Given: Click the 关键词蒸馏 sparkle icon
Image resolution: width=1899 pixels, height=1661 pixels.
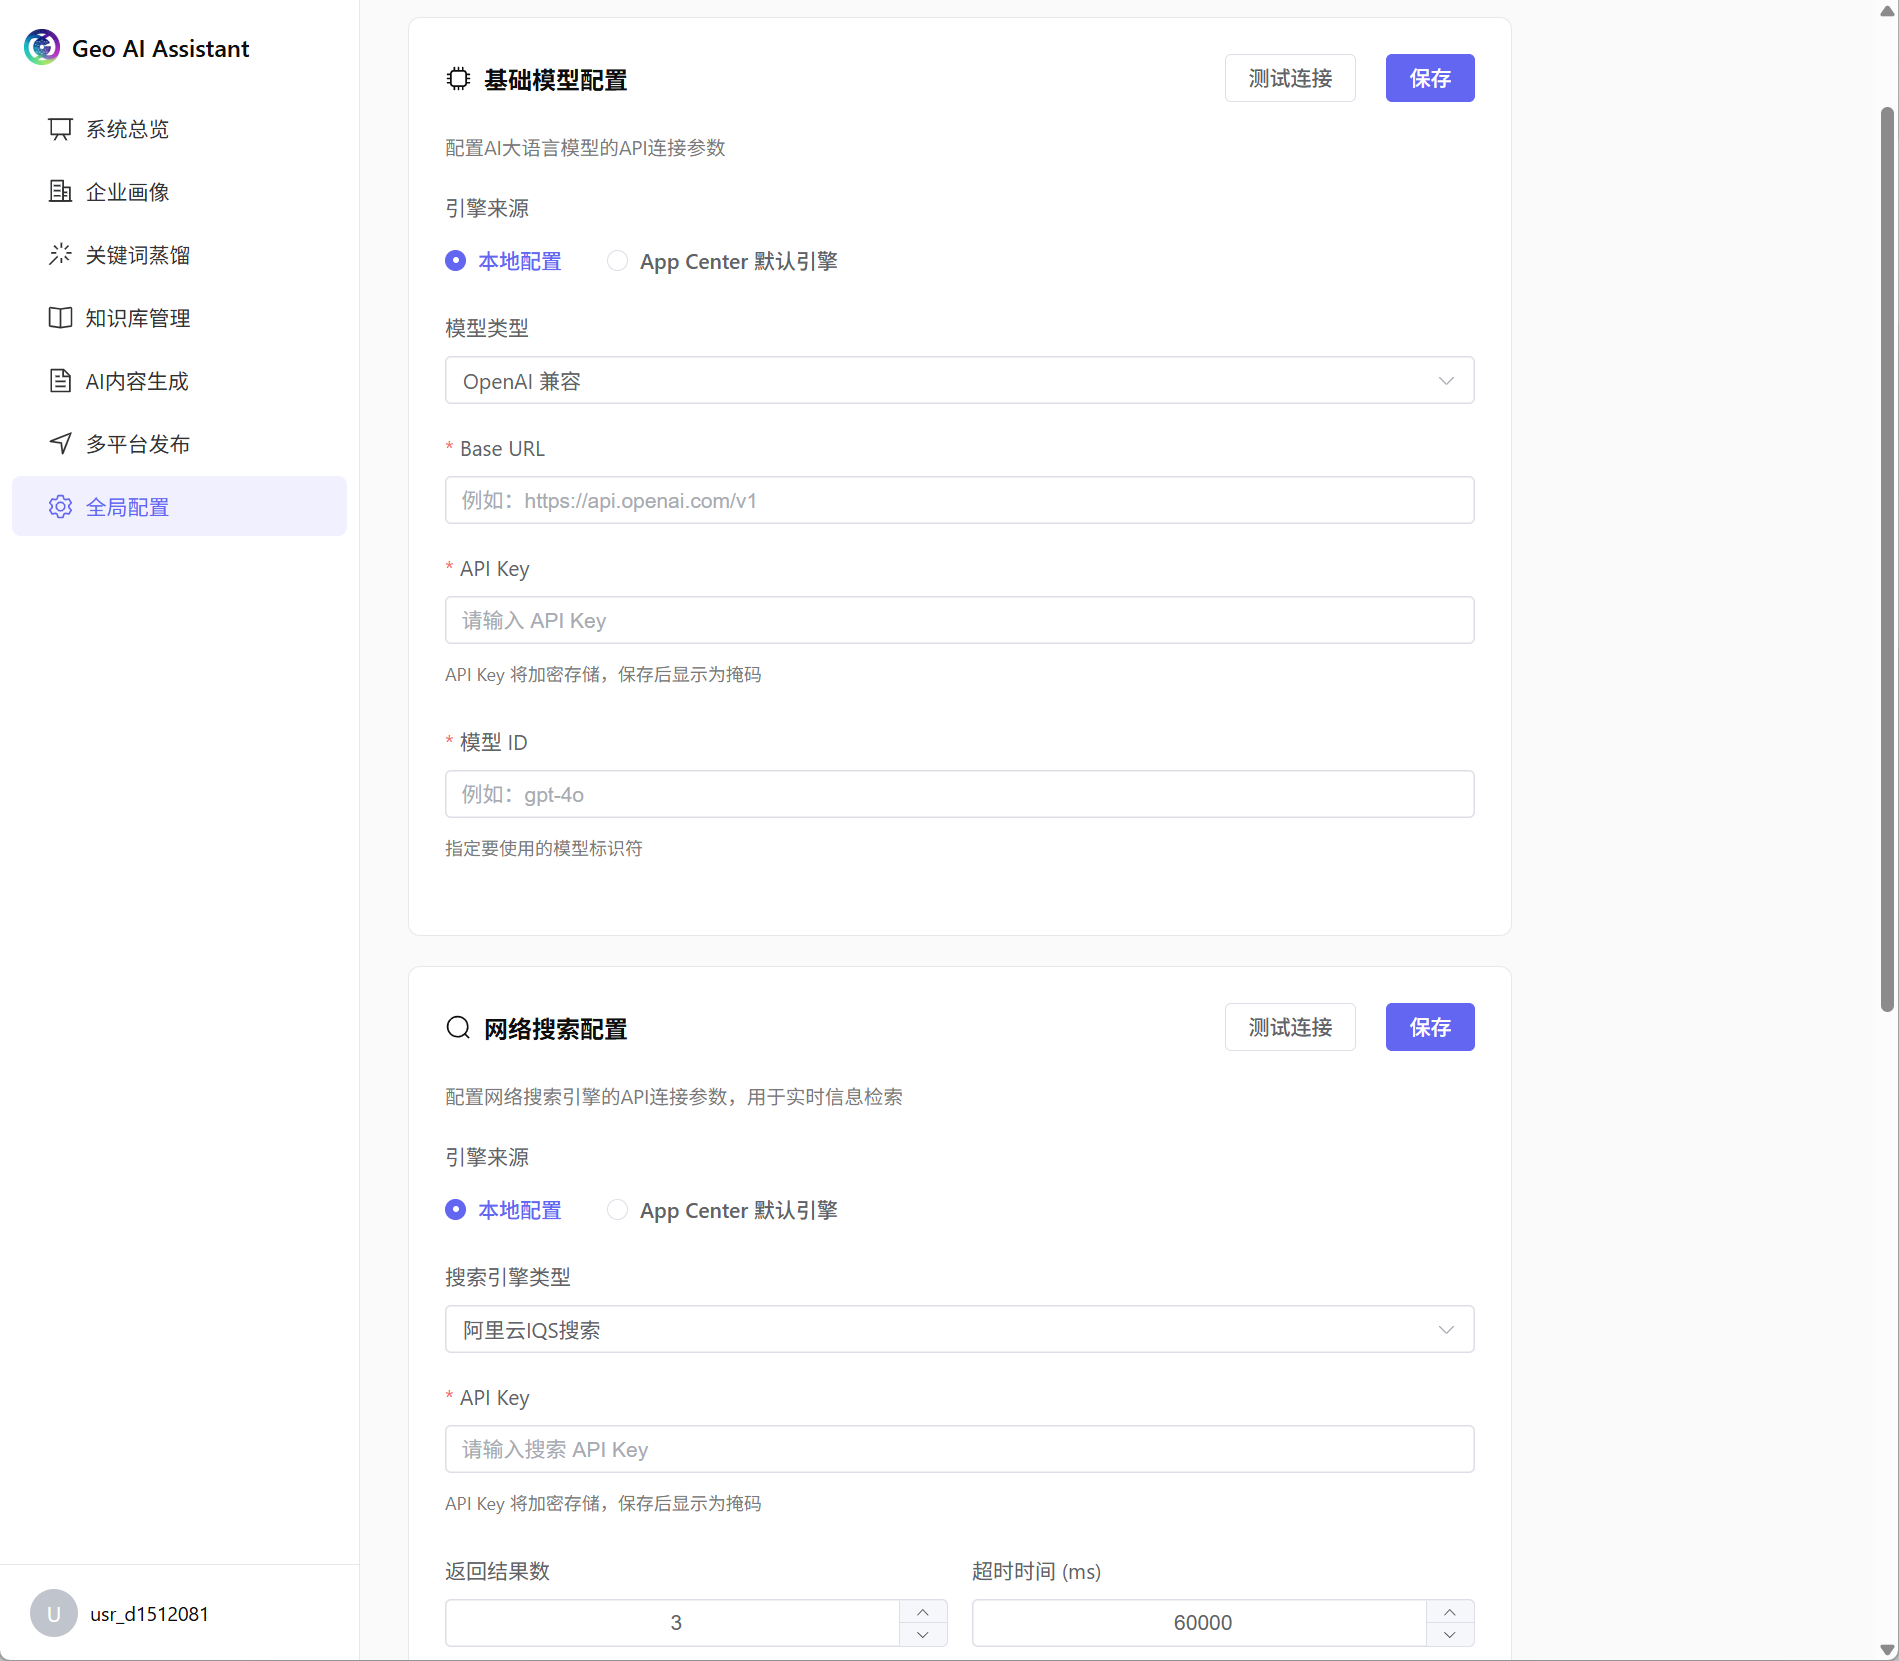Looking at the screenshot, I should [60, 255].
